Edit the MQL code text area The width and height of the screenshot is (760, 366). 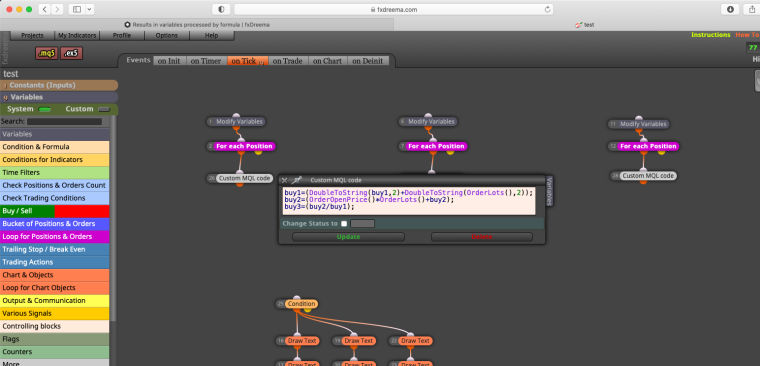click(x=409, y=200)
